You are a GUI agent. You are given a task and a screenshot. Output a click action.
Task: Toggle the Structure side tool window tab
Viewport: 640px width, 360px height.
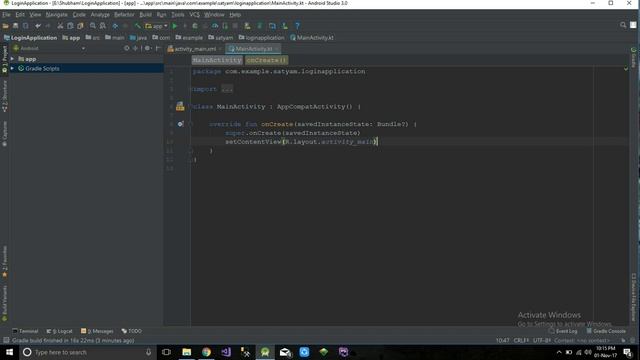click(4, 96)
